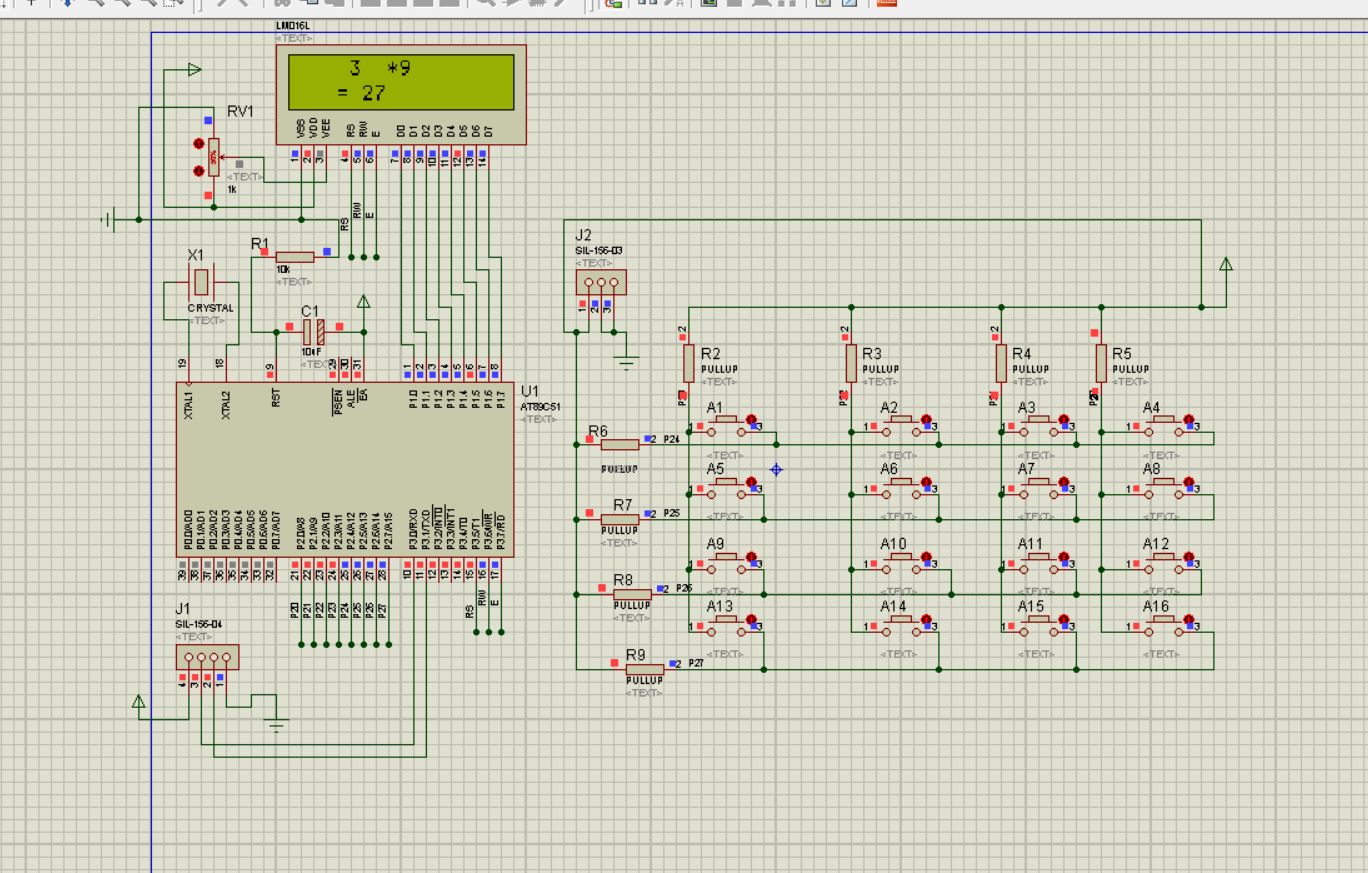Select the R4 pullup resistor
The image size is (1368, 873).
coord(1001,363)
